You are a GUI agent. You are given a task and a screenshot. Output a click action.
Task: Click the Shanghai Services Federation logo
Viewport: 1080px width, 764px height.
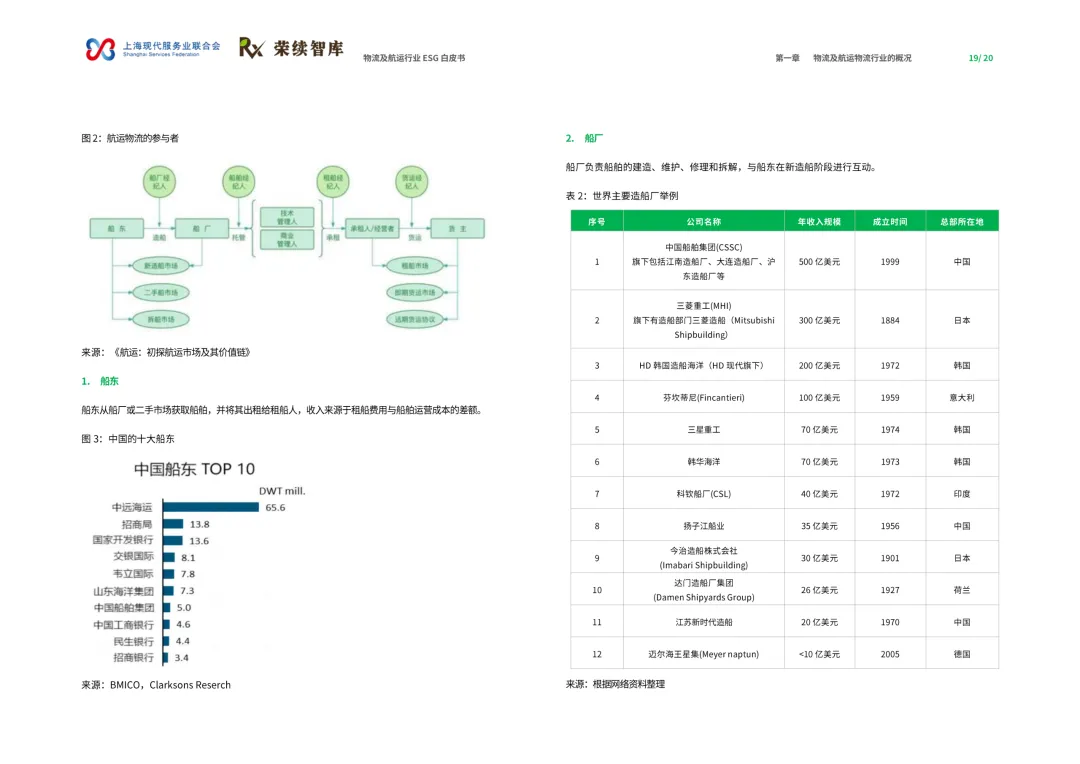[153, 49]
